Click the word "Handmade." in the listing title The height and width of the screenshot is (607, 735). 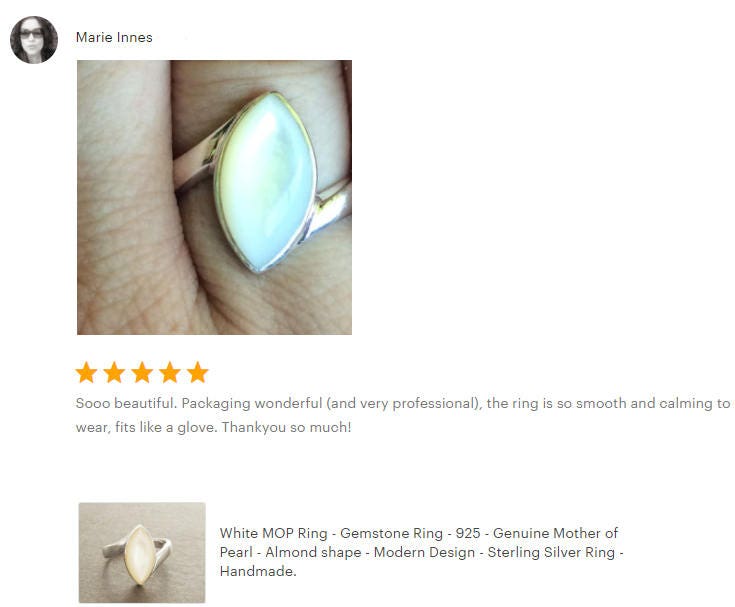[258, 571]
